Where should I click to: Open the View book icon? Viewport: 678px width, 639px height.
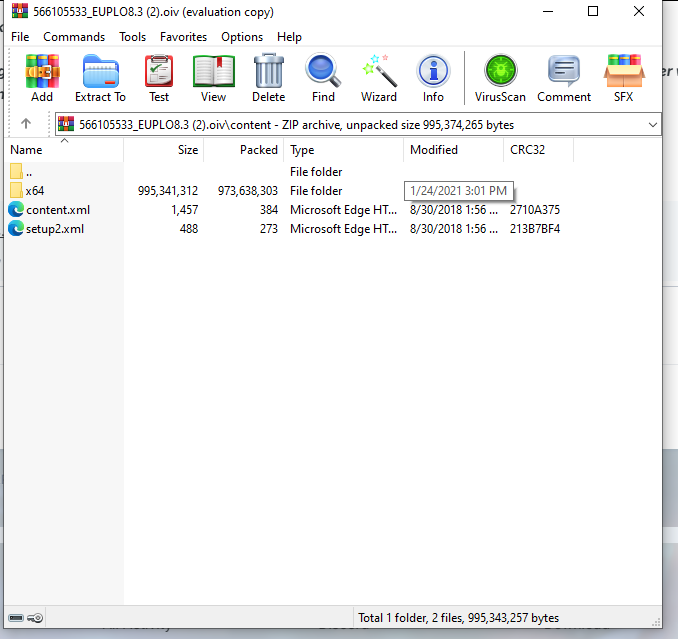pyautogui.click(x=213, y=71)
